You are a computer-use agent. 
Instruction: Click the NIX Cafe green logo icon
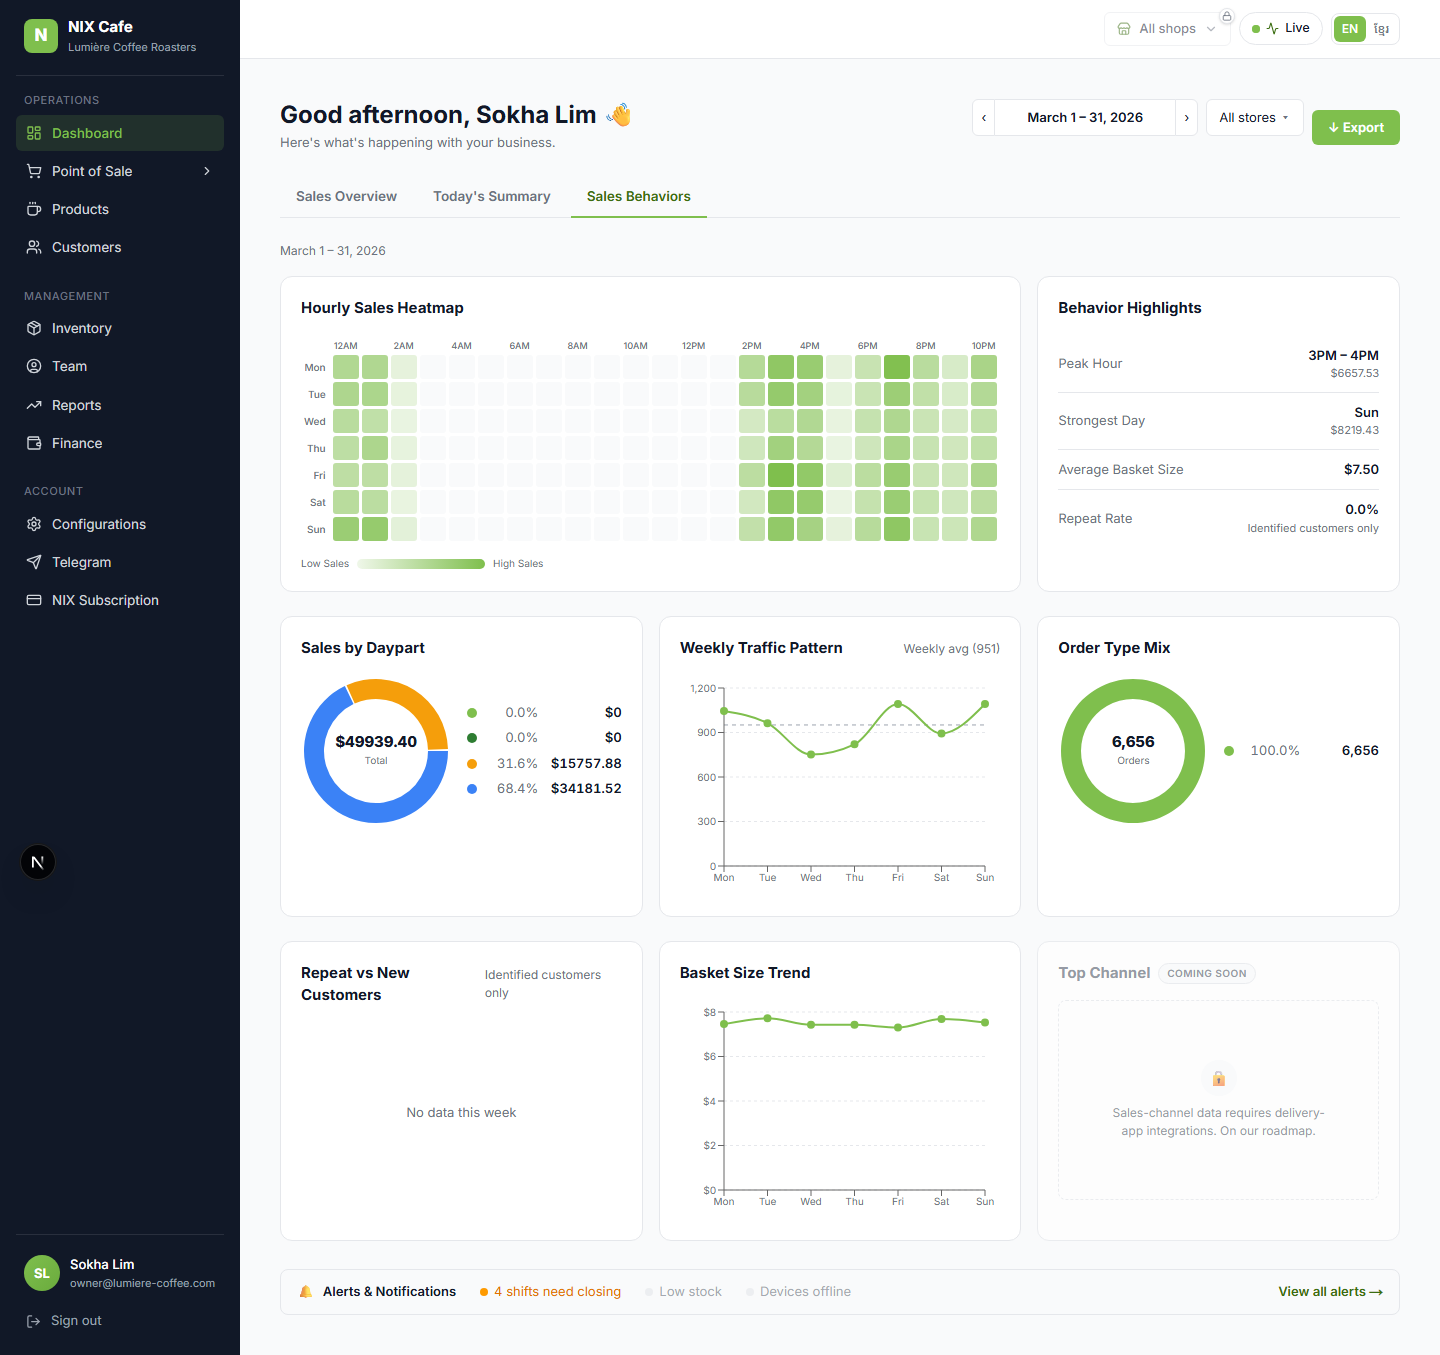pos(41,35)
